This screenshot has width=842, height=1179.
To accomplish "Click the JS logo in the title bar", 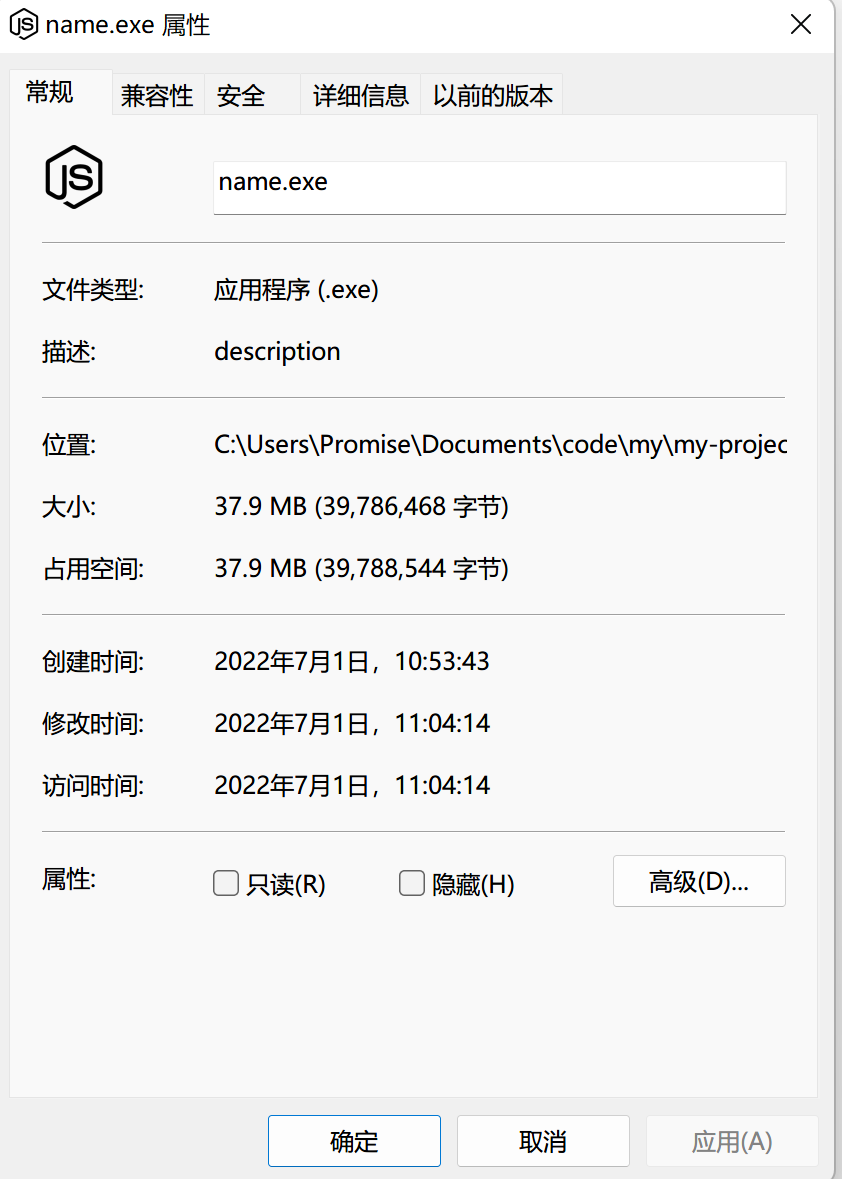I will tap(23, 23).
